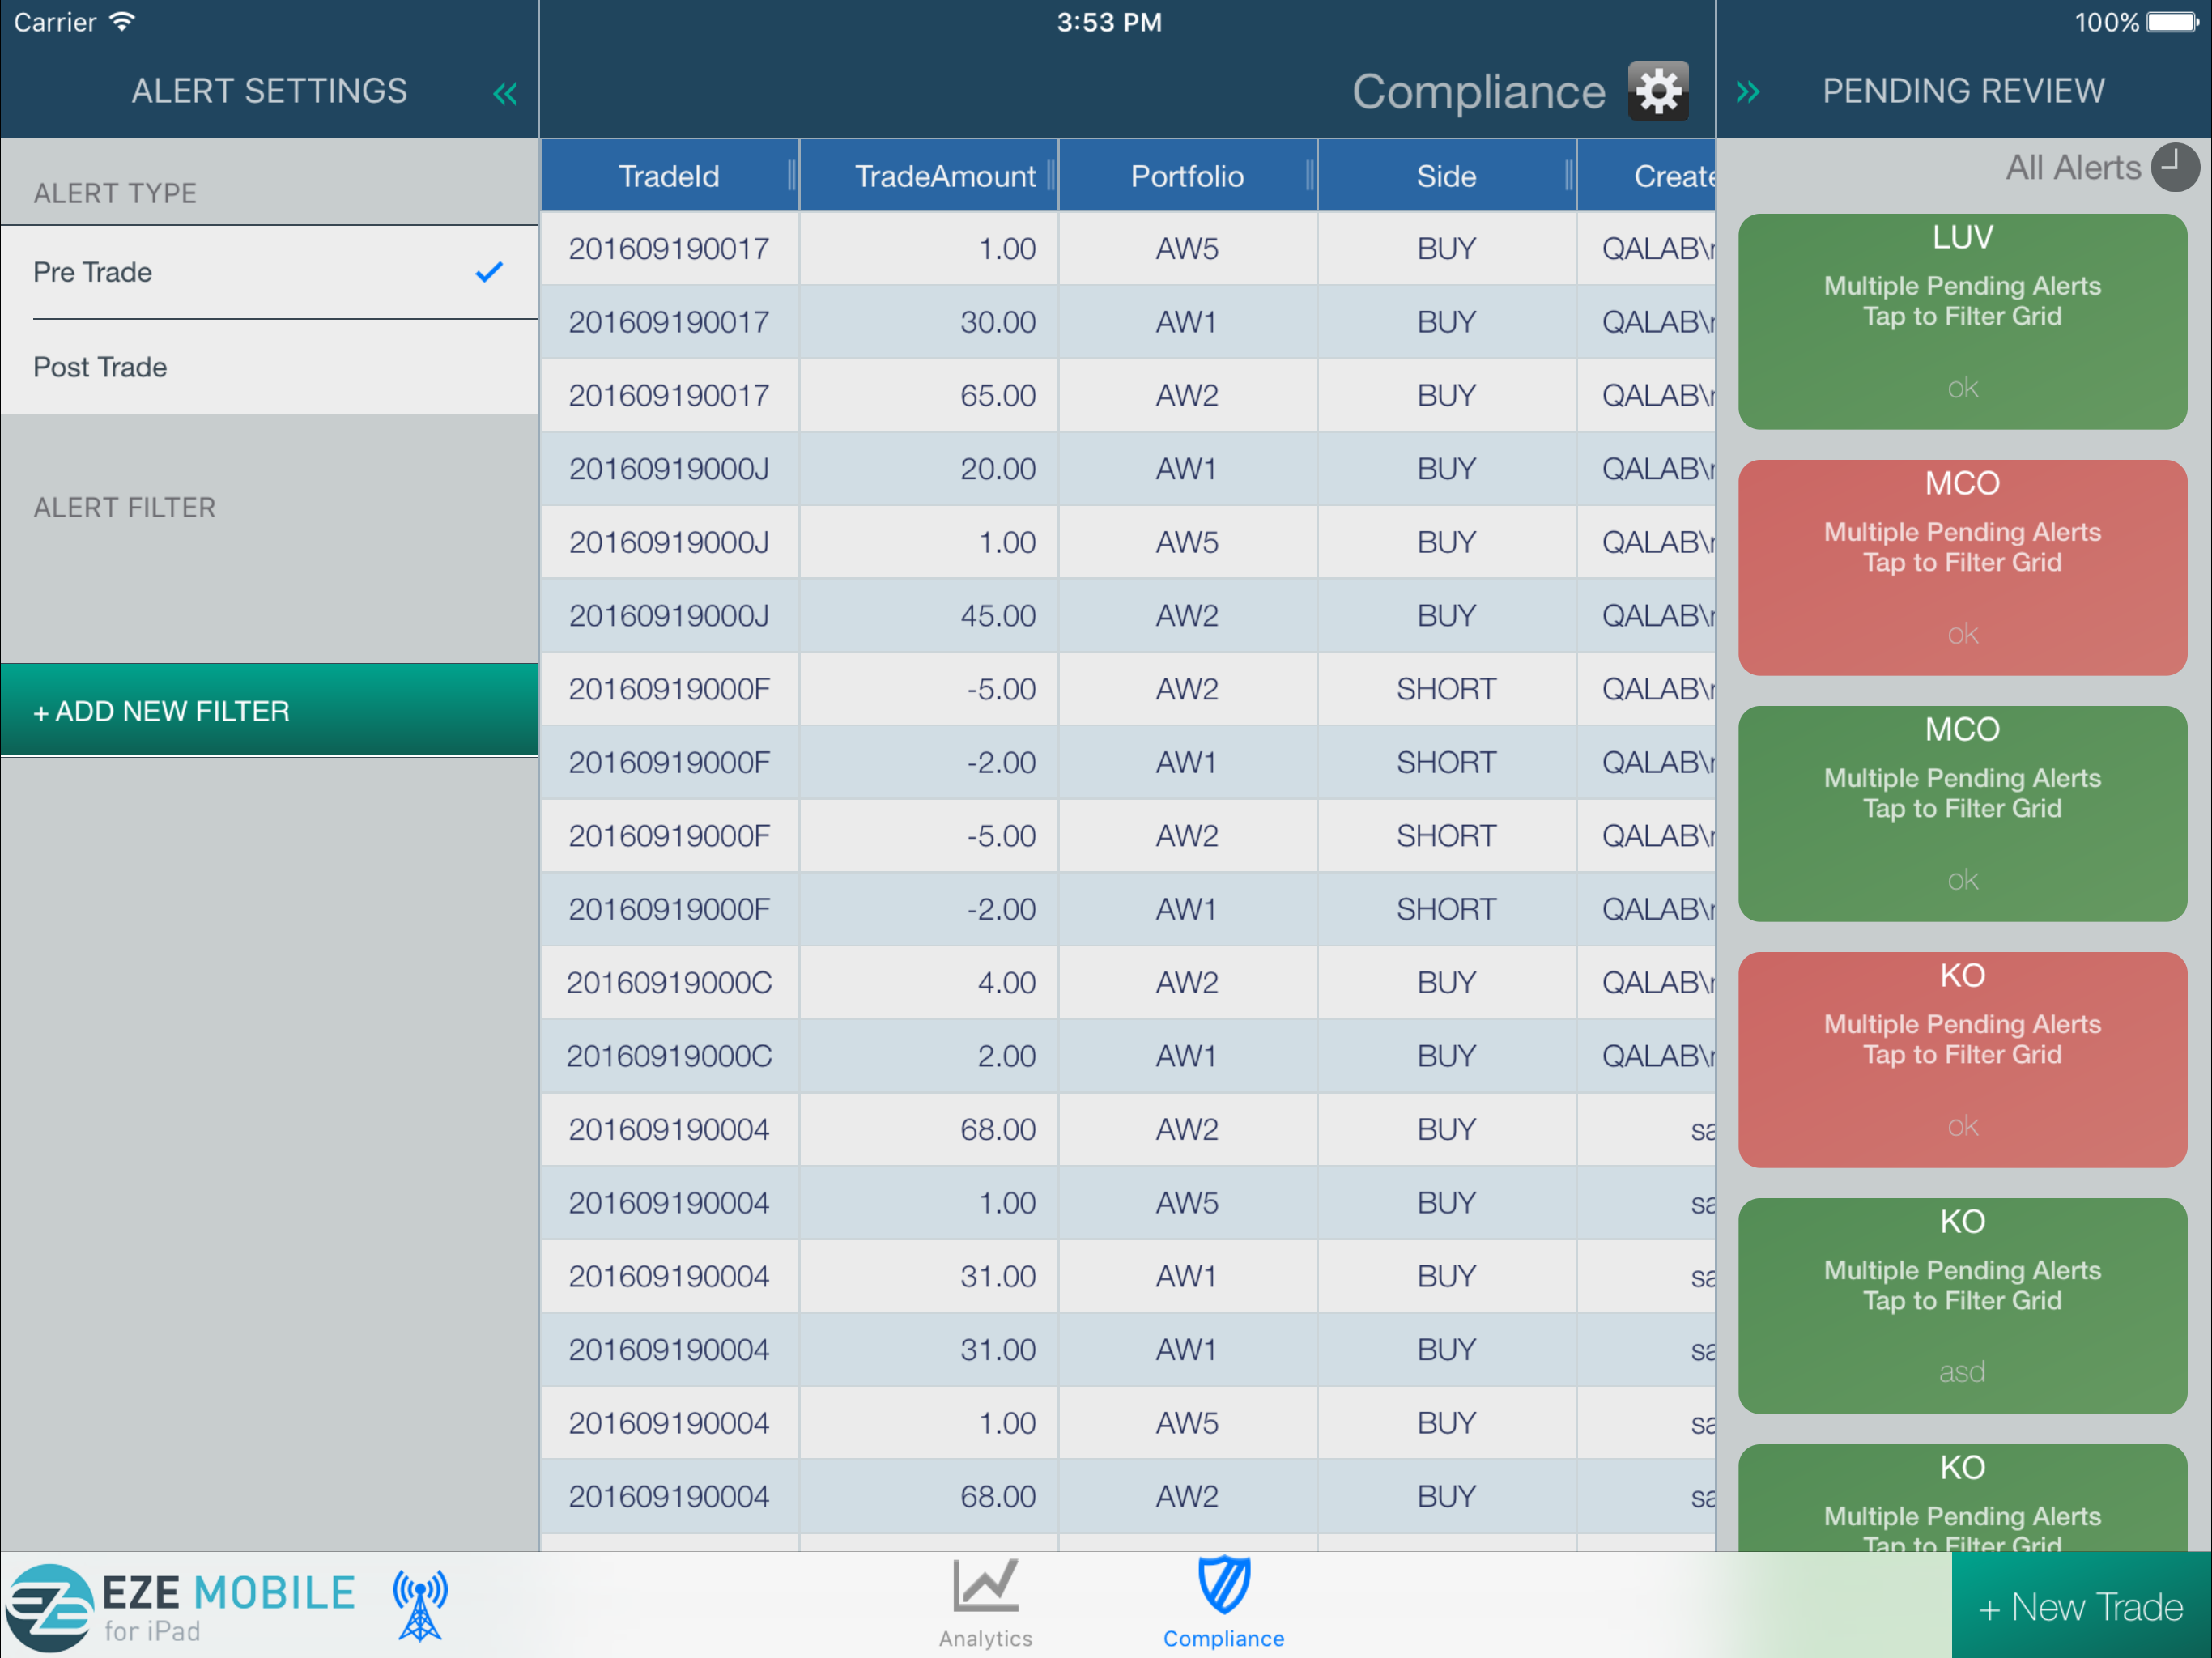Toggle the All Alerts filter
This screenshot has width=2212, height=1658.
[2072, 167]
